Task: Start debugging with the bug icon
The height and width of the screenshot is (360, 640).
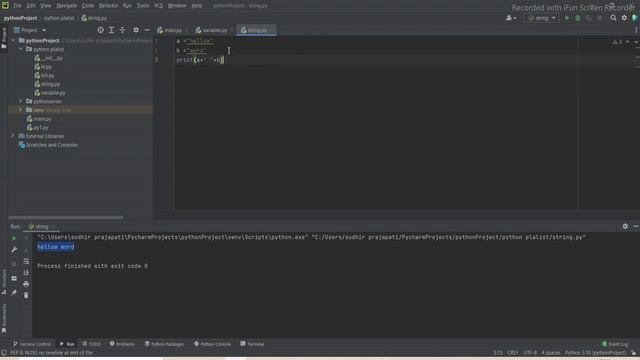Action: point(578,18)
